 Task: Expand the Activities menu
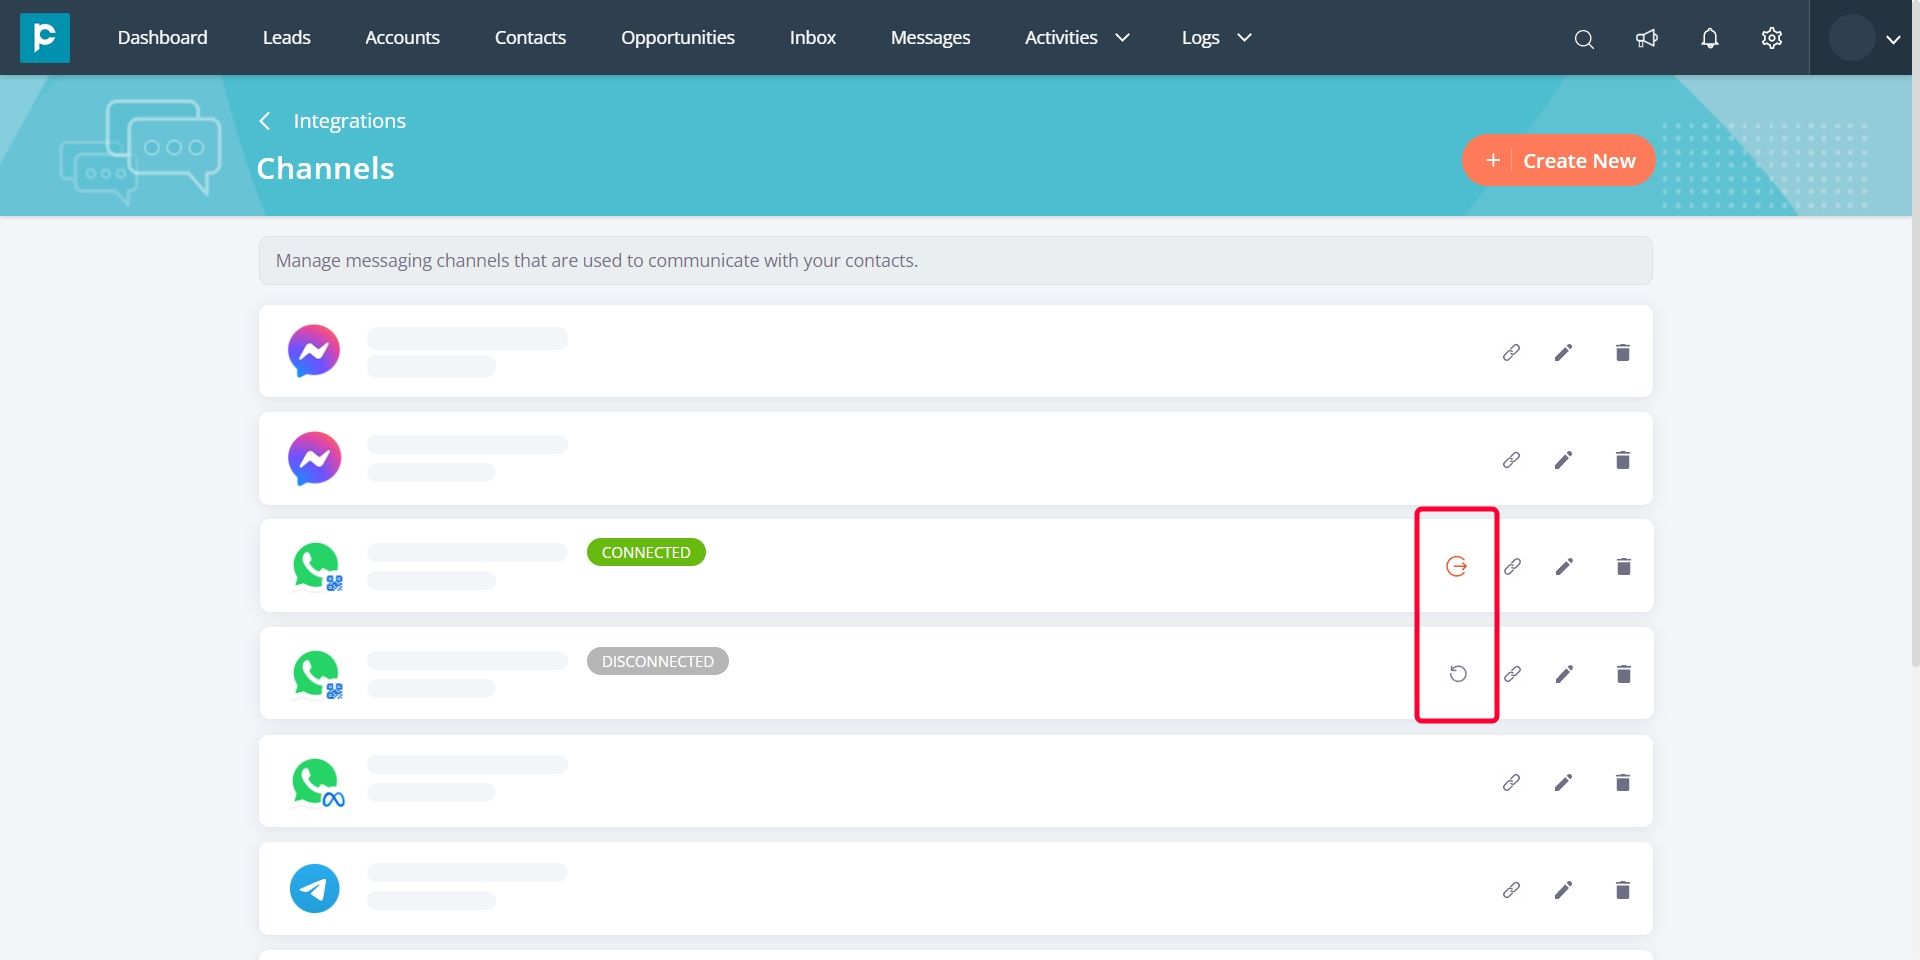[1075, 38]
